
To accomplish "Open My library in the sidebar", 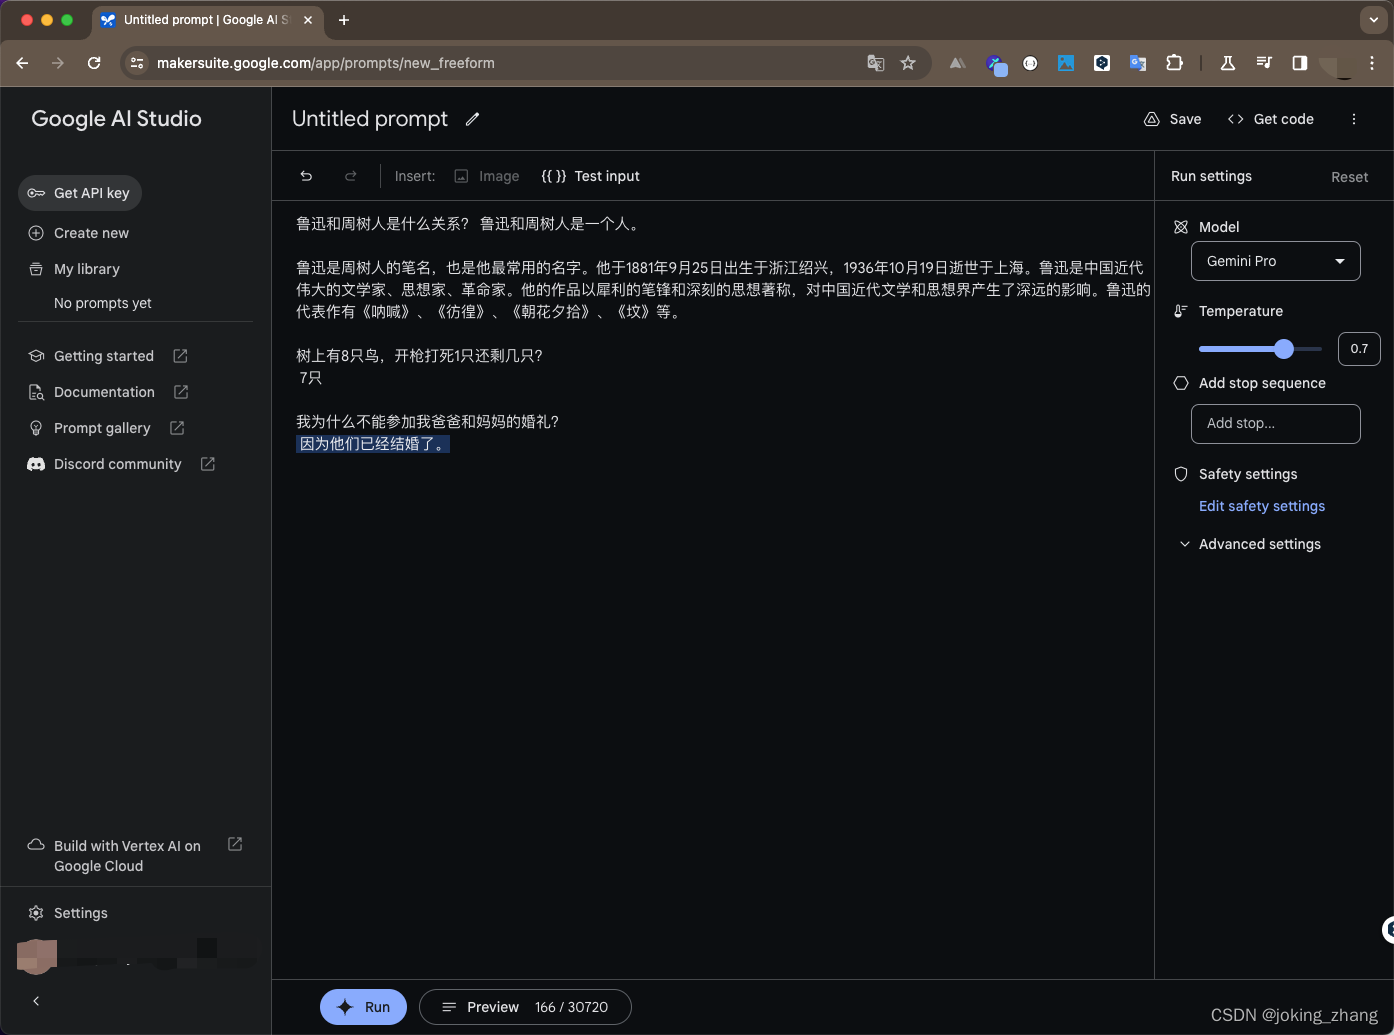I will 75,269.
